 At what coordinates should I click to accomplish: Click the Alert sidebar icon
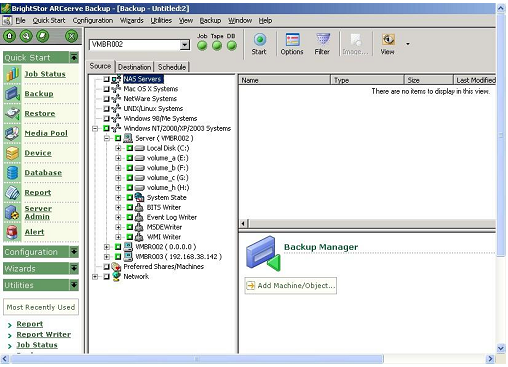12,232
